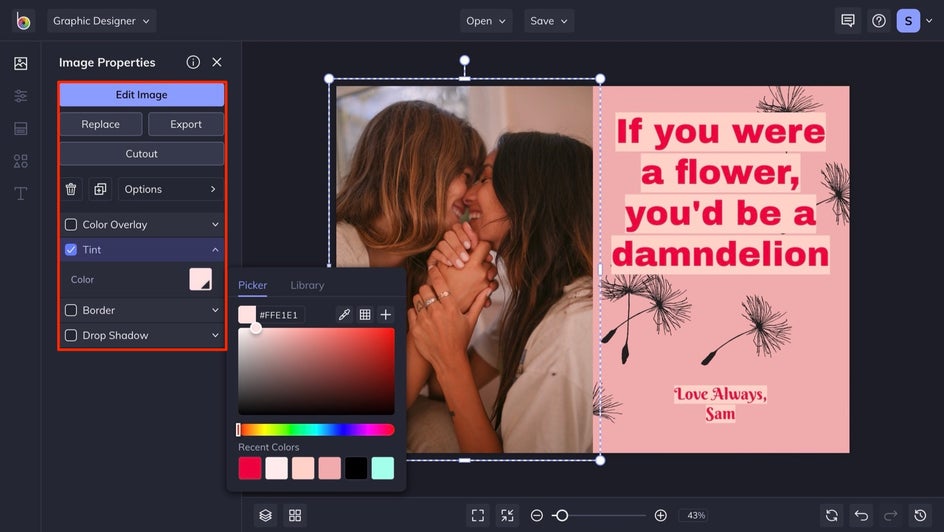944x532 pixels.
Task: Click the 43% zoom value field
Action: coord(696,515)
